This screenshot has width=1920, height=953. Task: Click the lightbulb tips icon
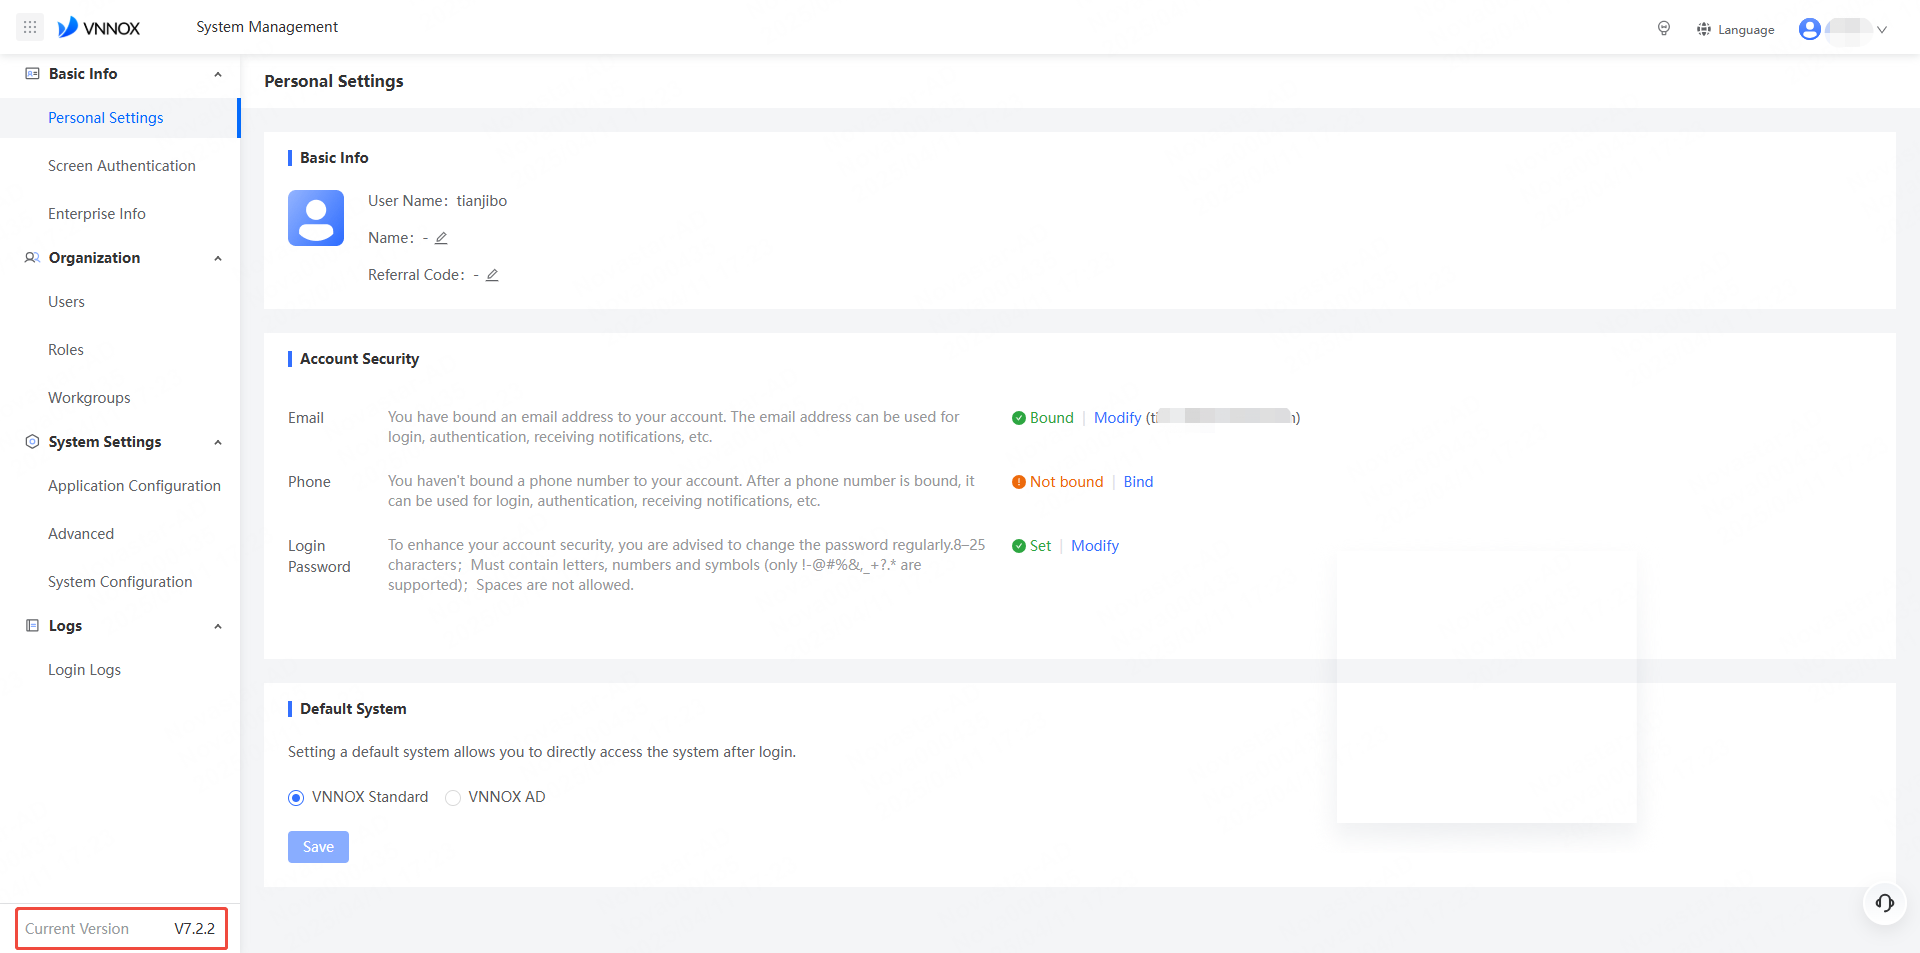point(1664,29)
